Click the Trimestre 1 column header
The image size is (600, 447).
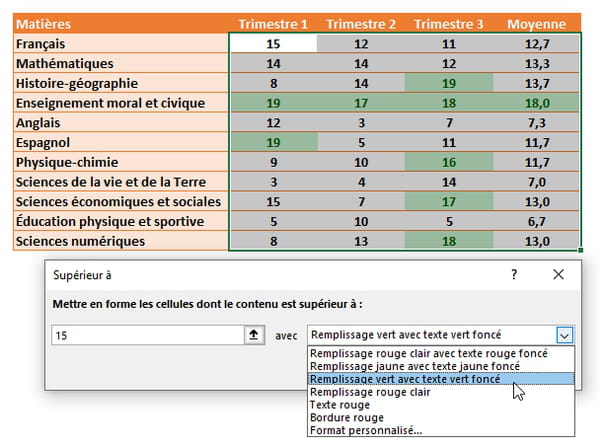coord(273,24)
